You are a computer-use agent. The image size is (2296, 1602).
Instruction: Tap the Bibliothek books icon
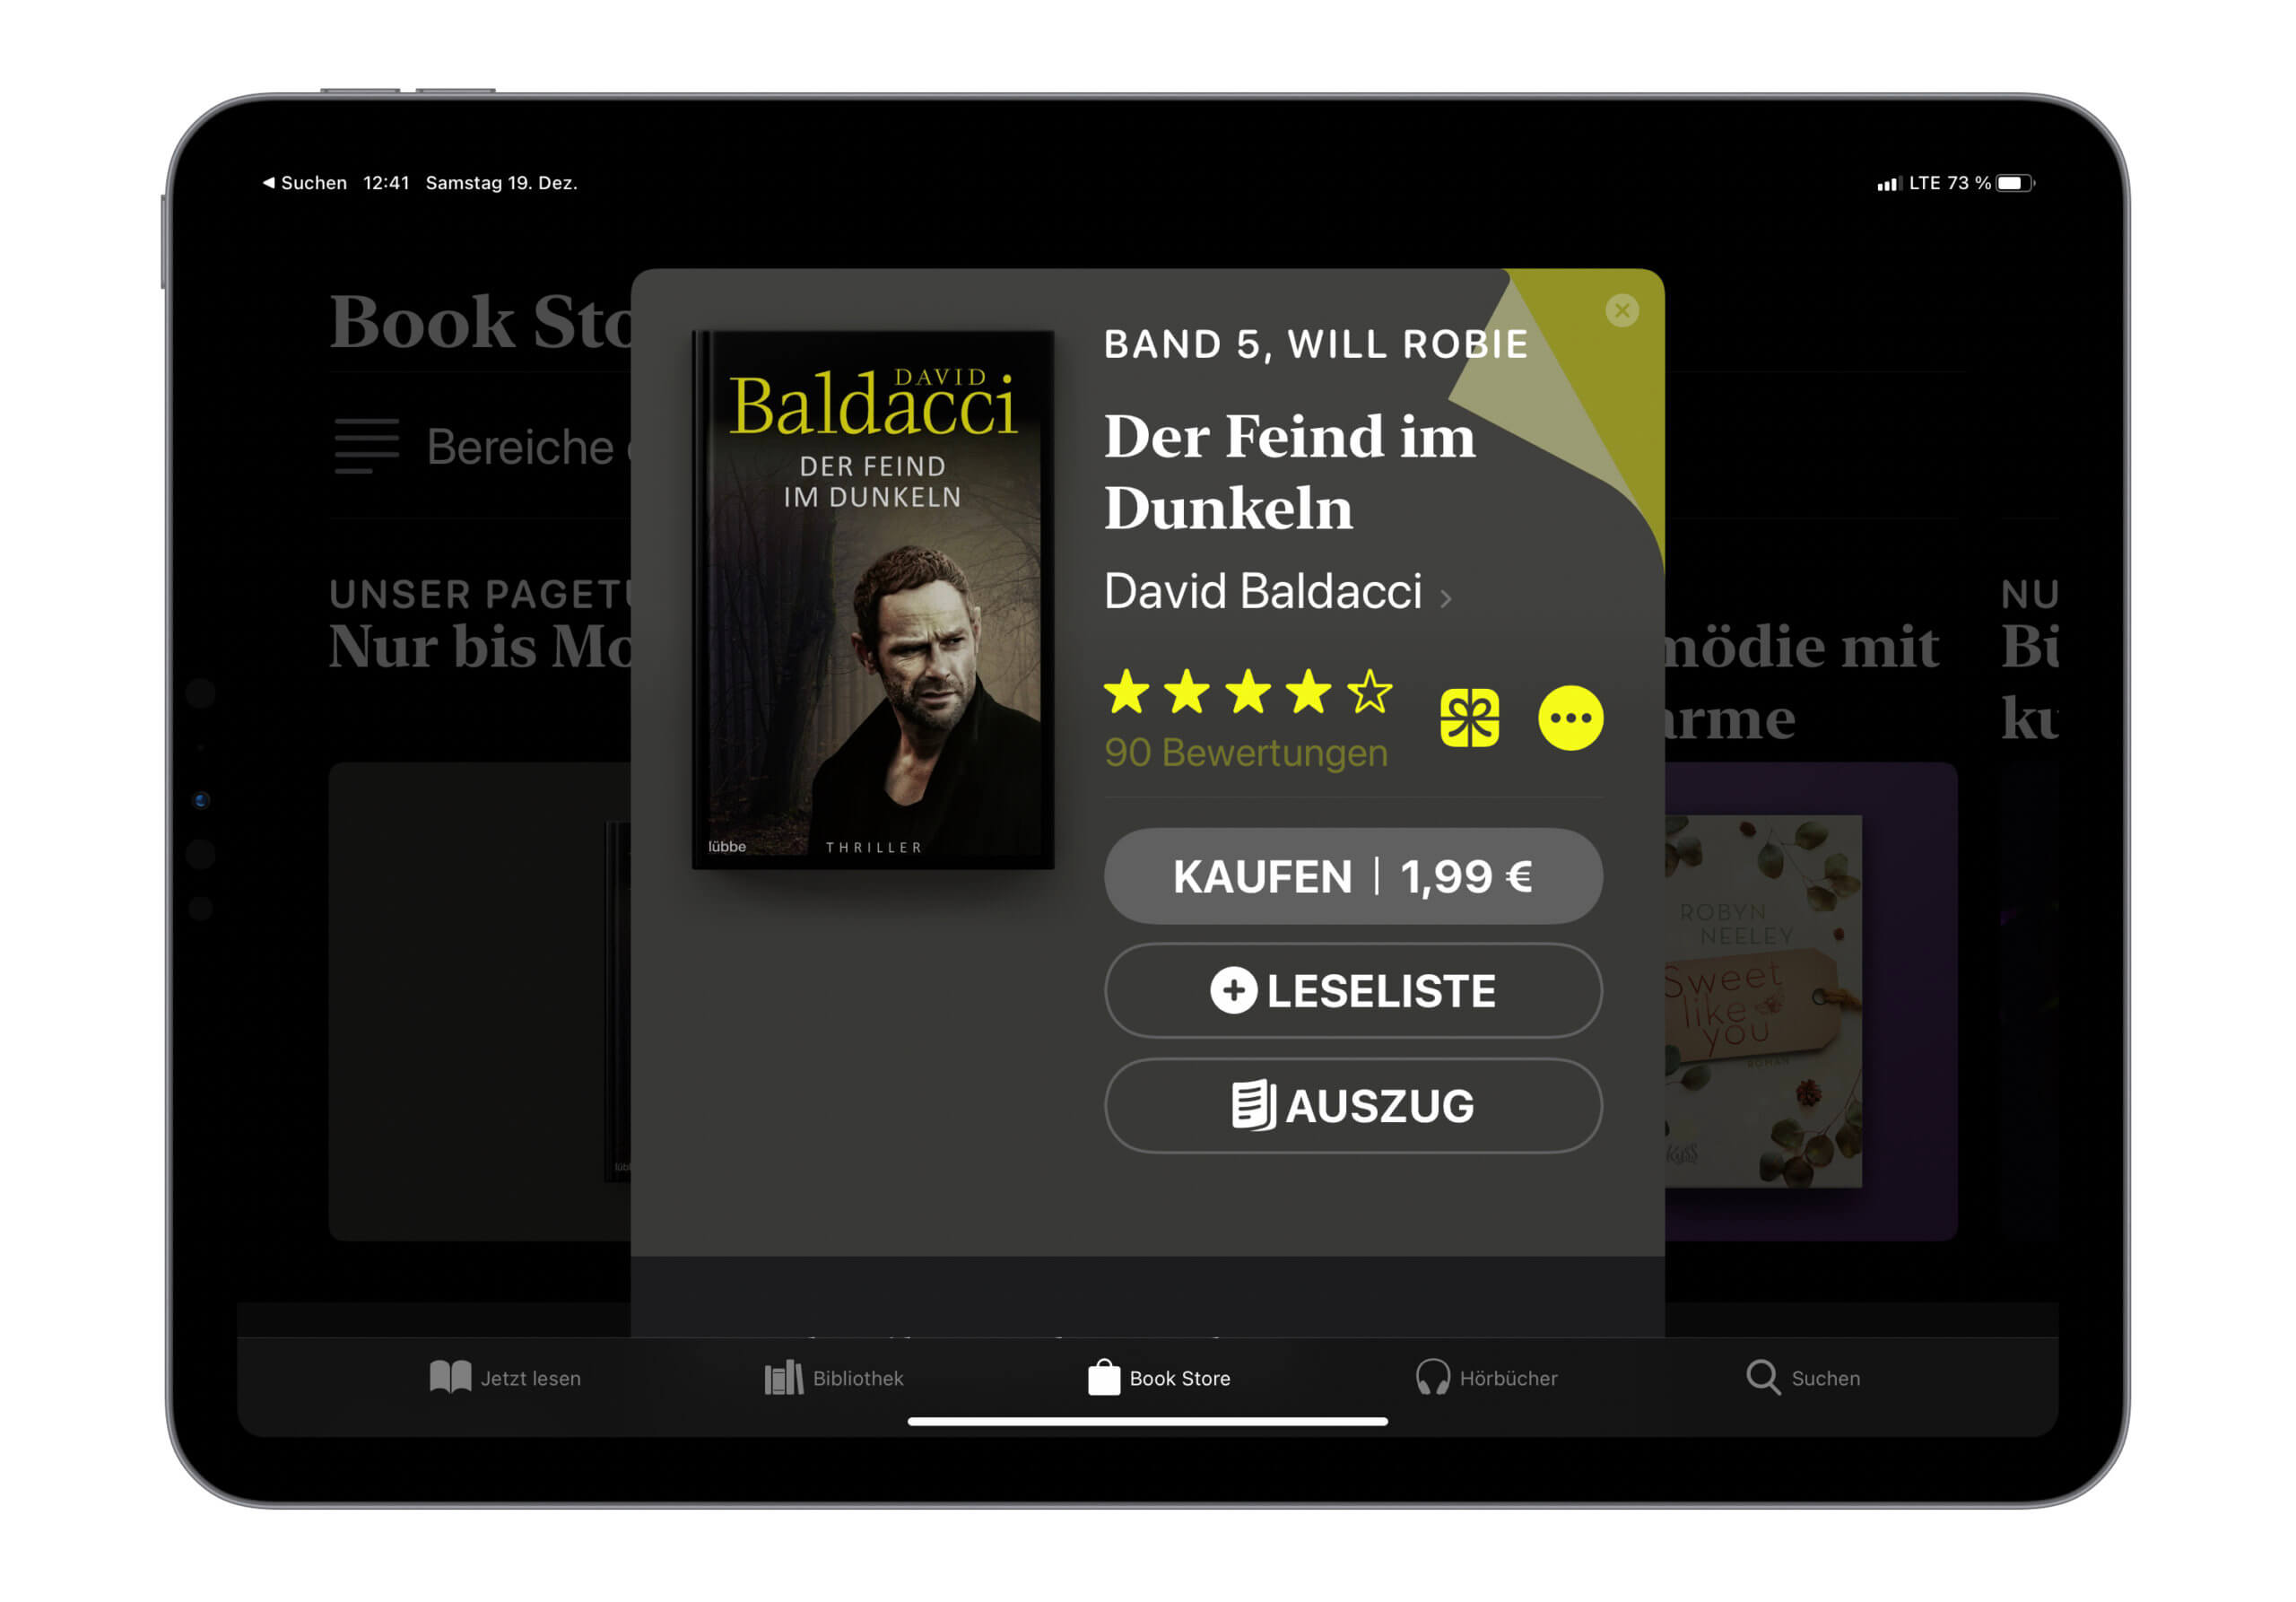[783, 1377]
